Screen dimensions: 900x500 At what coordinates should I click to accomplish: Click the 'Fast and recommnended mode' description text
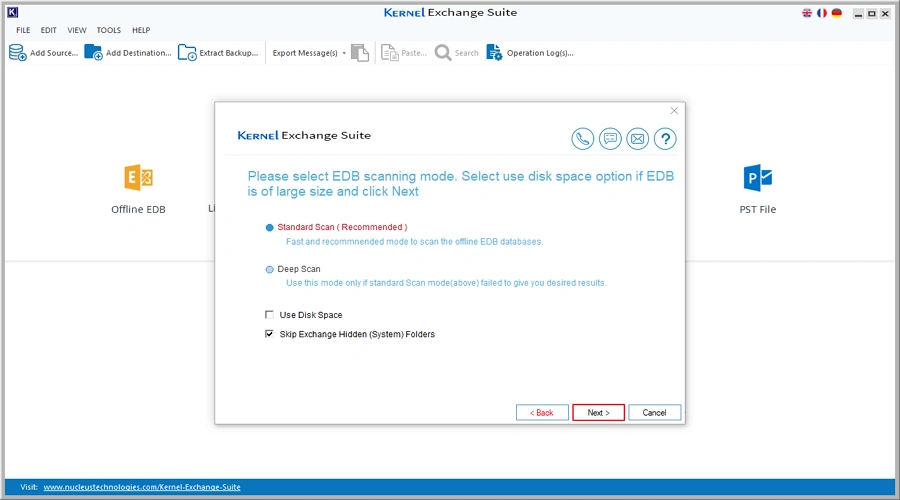coord(414,242)
